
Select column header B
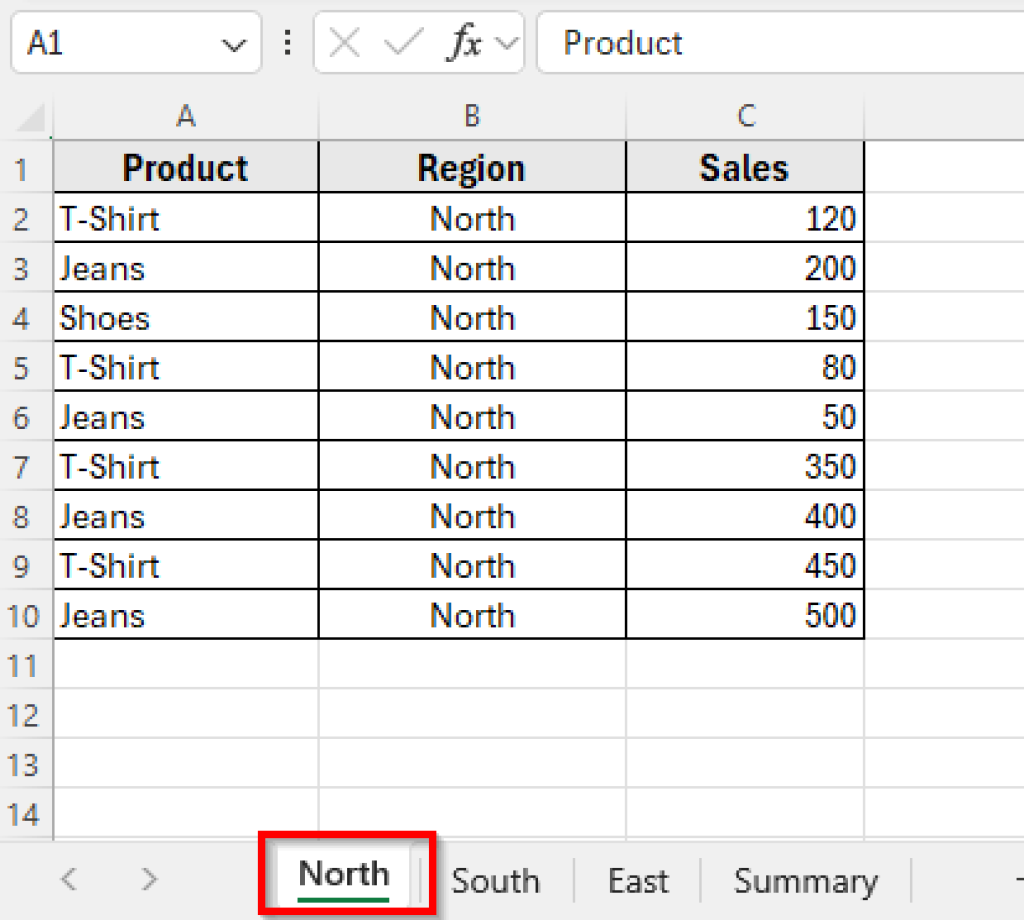[471, 116]
